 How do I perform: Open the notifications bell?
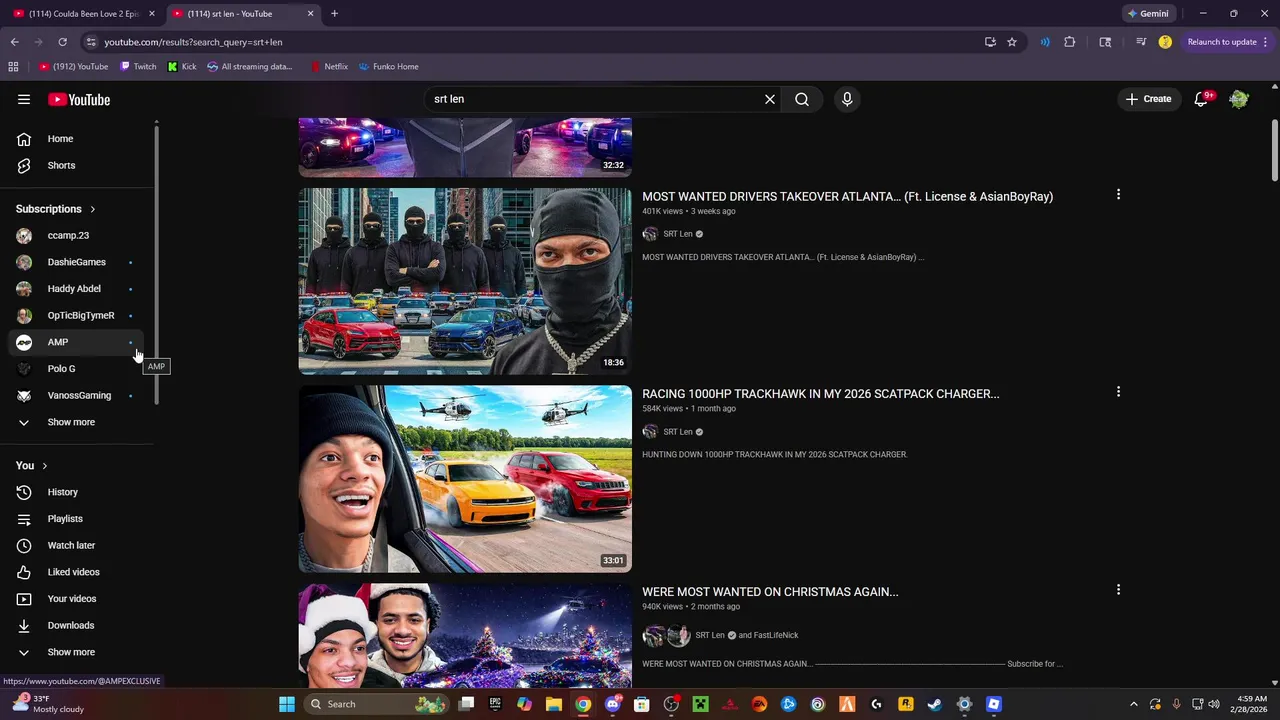coord(1201,99)
